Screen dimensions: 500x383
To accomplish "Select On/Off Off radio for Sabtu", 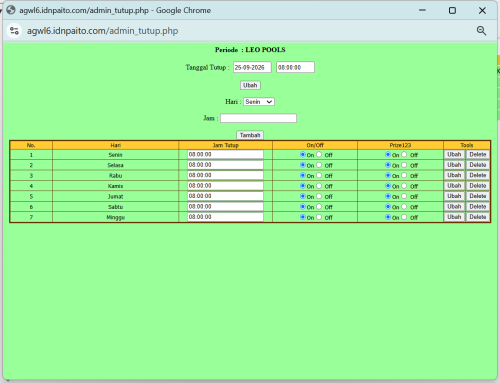I will [319, 206].
